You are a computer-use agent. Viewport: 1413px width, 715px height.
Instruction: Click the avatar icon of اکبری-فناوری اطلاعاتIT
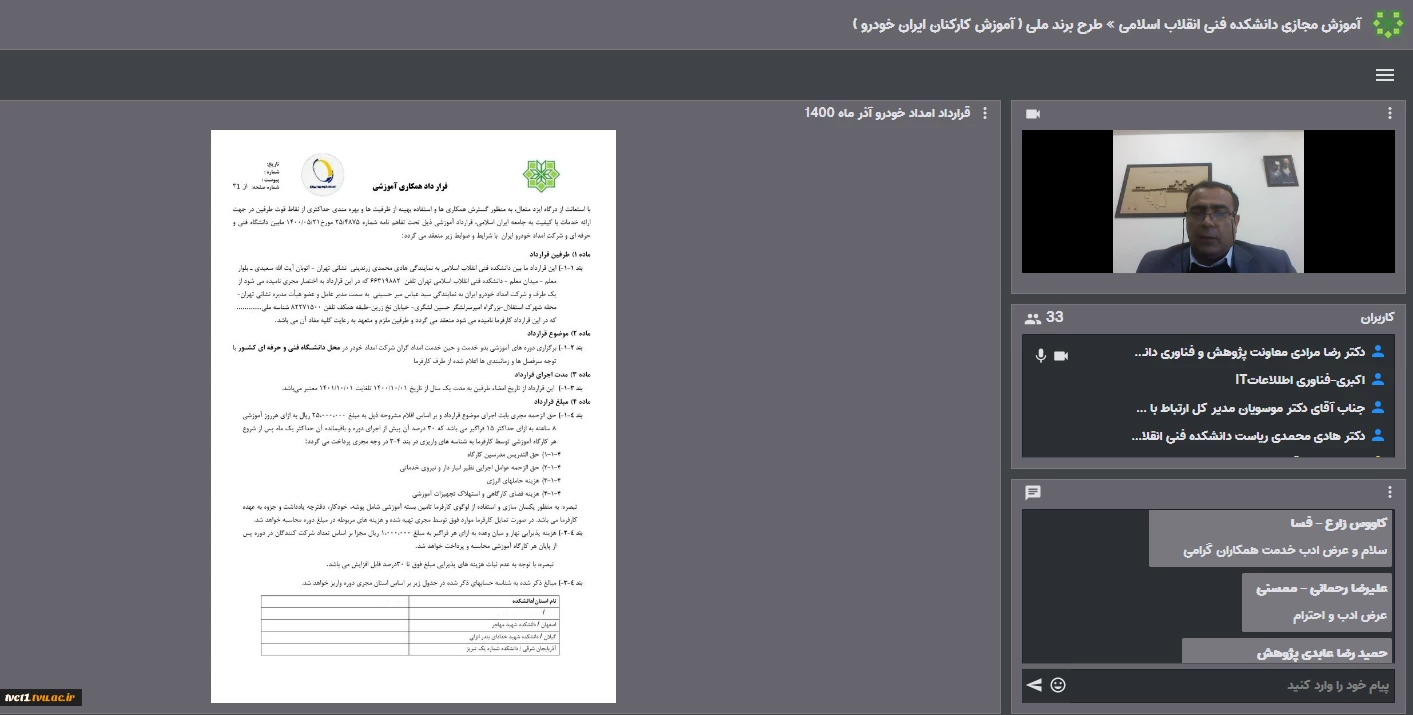(x=1378, y=380)
